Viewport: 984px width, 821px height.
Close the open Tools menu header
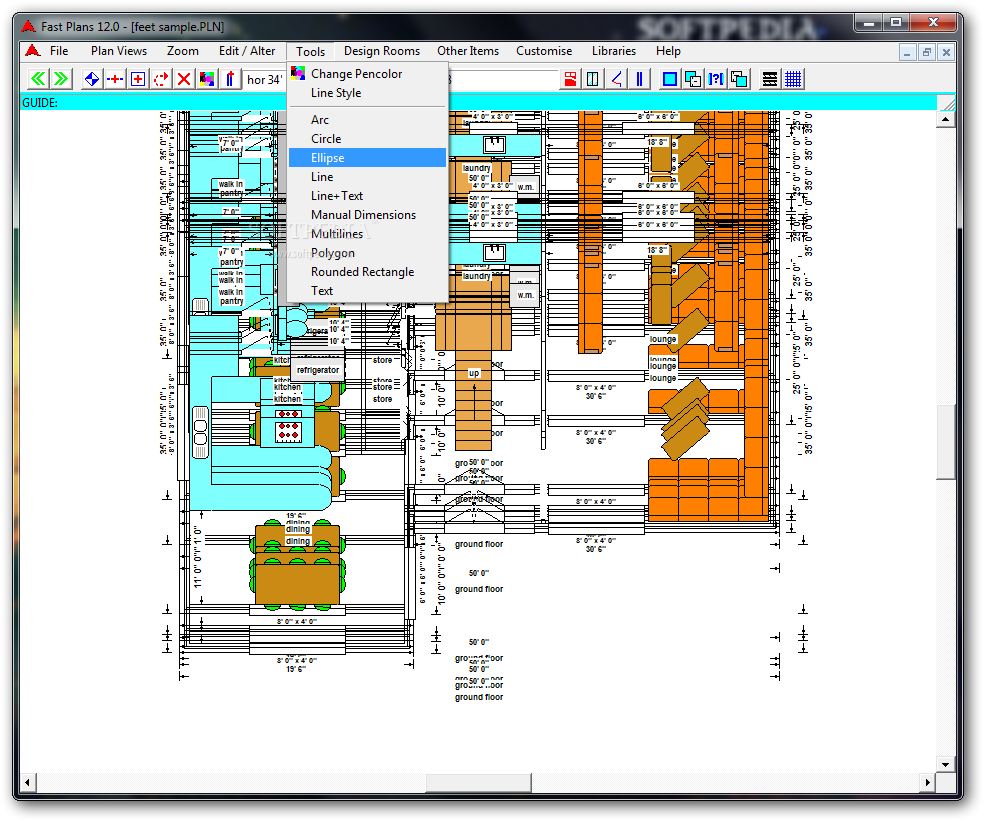click(x=311, y=51)
